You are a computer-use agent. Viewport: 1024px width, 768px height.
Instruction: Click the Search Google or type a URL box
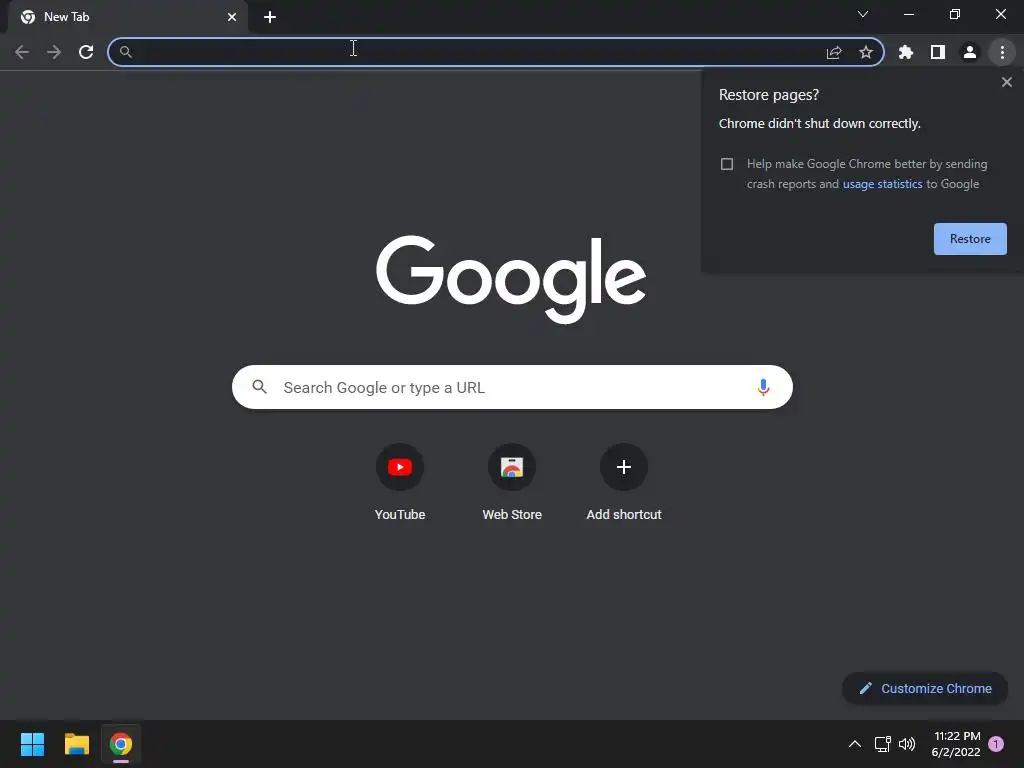(512, 387)
